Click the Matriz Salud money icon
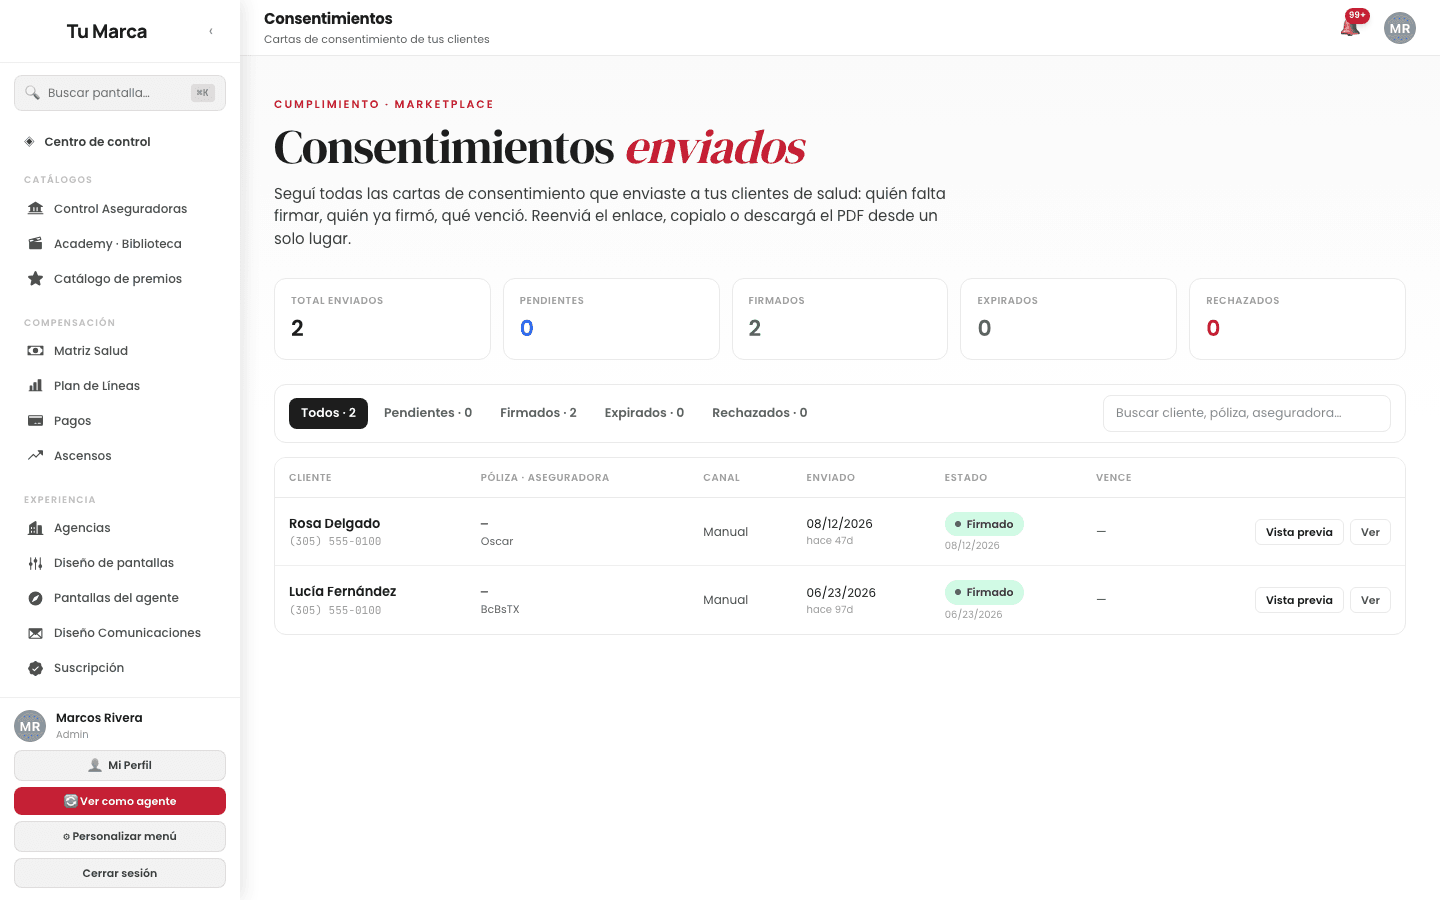Viewport: 1440px width, 900px height. click(36, 351)
